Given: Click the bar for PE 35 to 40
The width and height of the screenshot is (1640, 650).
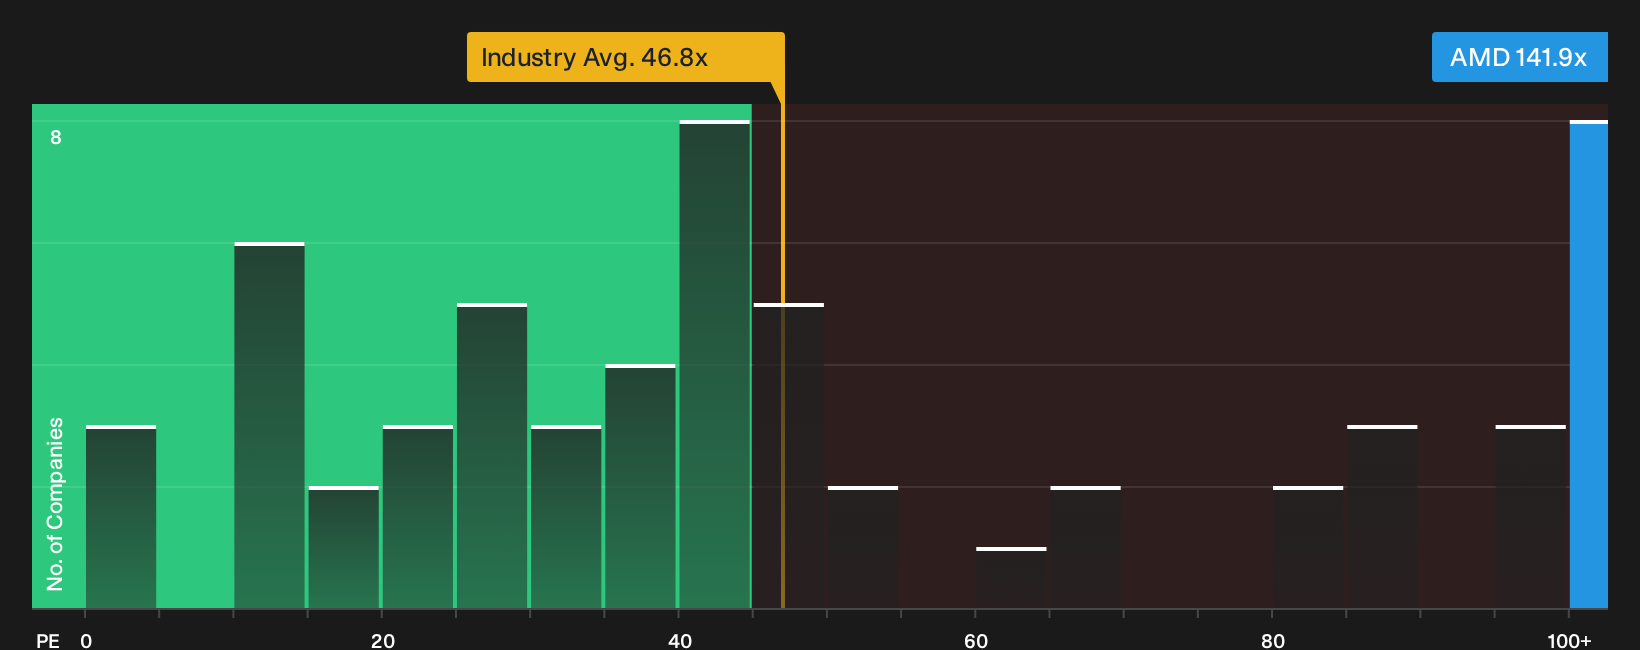Looking at the screenshot, I should (640, 486).
